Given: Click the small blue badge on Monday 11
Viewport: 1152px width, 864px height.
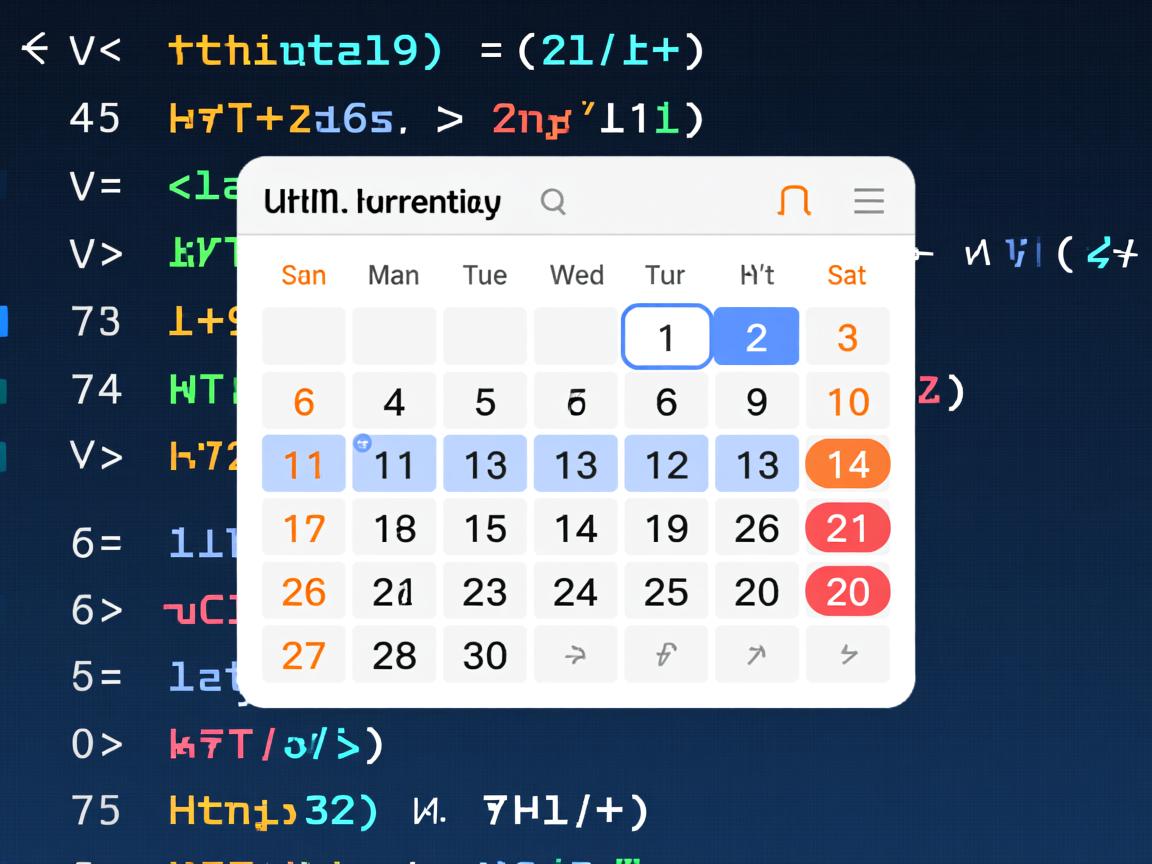Looking at the screenshot, I should coord(362,442).
